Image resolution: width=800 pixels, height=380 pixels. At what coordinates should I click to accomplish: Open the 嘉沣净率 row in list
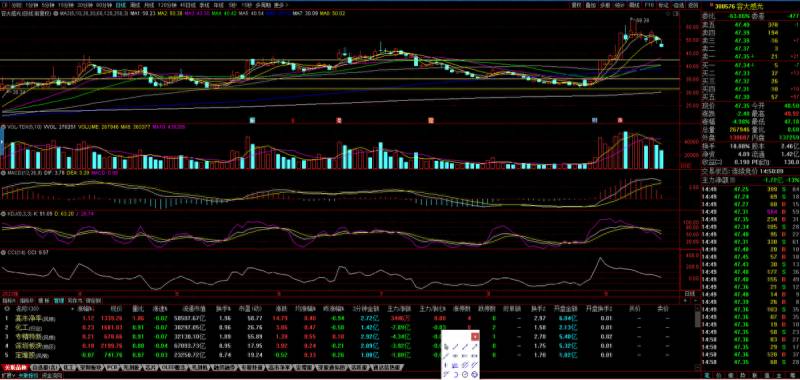tap(347, 318)
